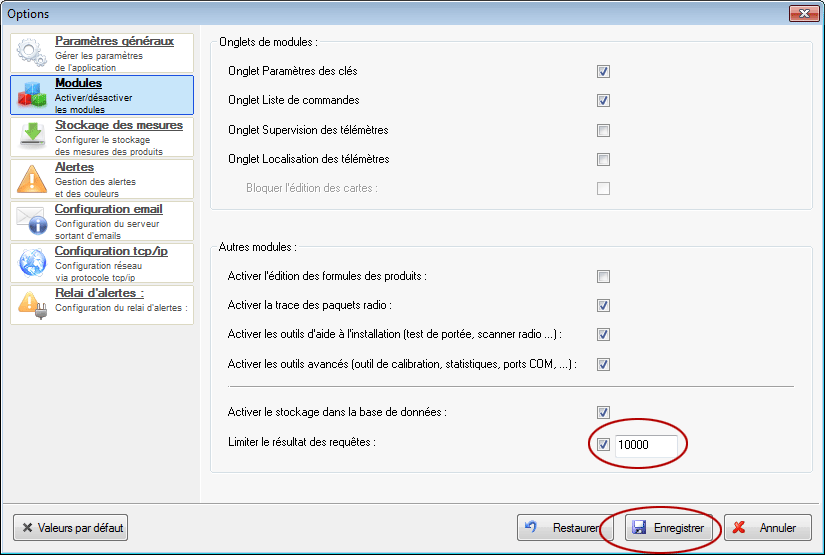The width and height of the screenshot is (825, 555).
Task: Enable Onglet Localisation des télémètres
Action: pyautogui.click(x=603, y=159)
